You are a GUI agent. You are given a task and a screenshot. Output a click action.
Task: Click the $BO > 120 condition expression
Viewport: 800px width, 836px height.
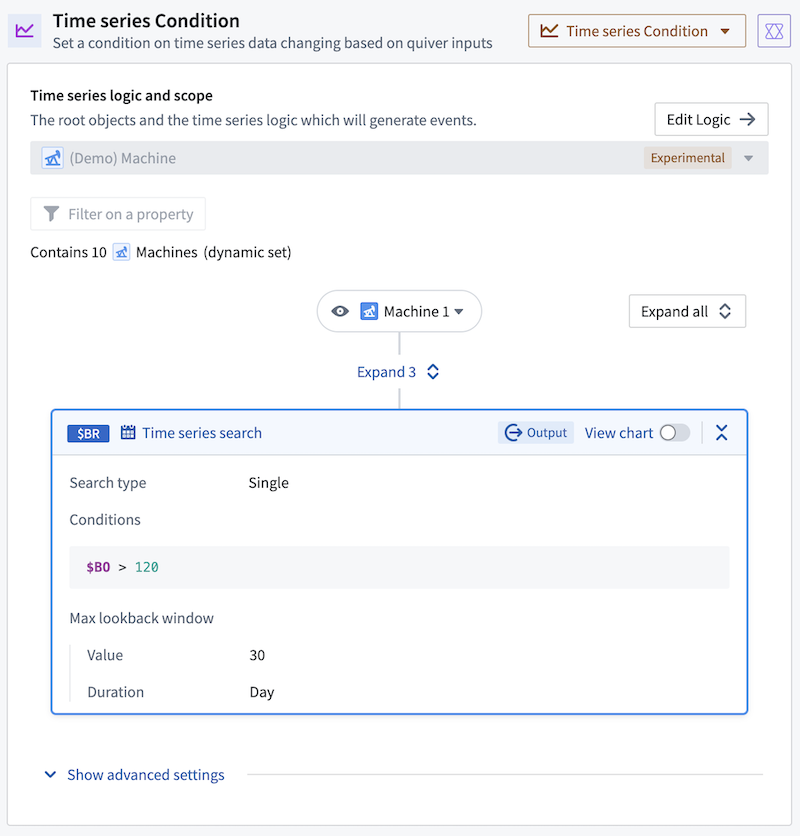click(123, 567)
